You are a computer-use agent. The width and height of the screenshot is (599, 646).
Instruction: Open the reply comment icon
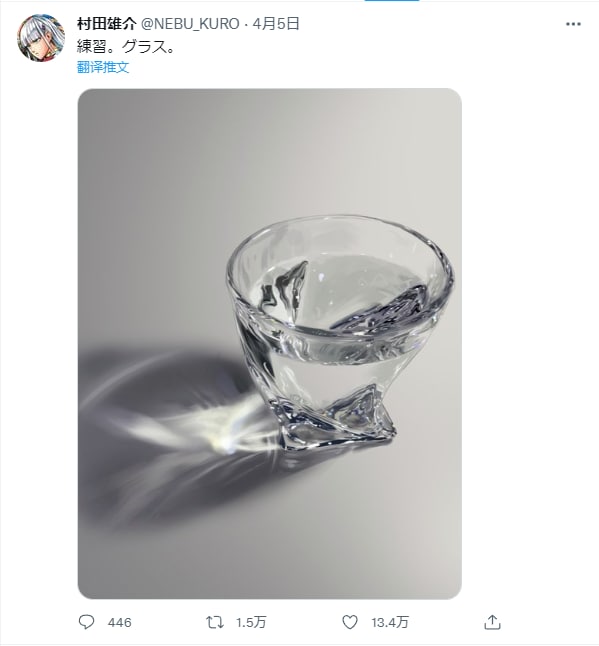87,622
